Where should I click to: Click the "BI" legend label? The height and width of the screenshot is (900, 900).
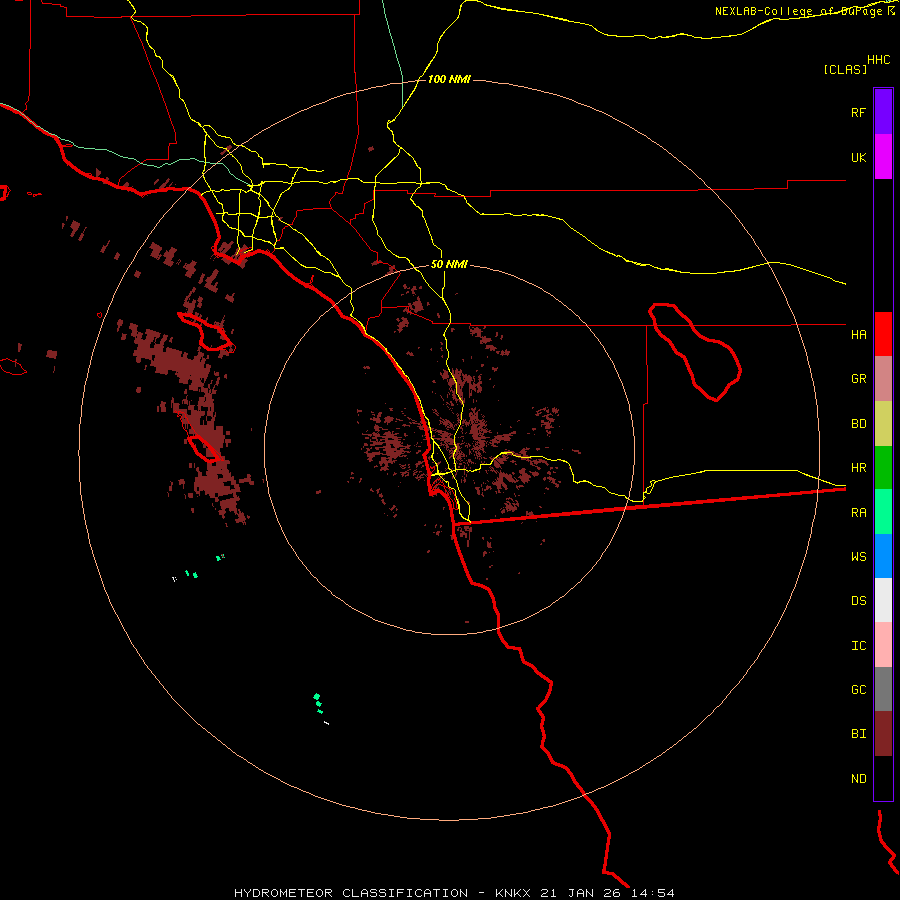coord(858,734)
